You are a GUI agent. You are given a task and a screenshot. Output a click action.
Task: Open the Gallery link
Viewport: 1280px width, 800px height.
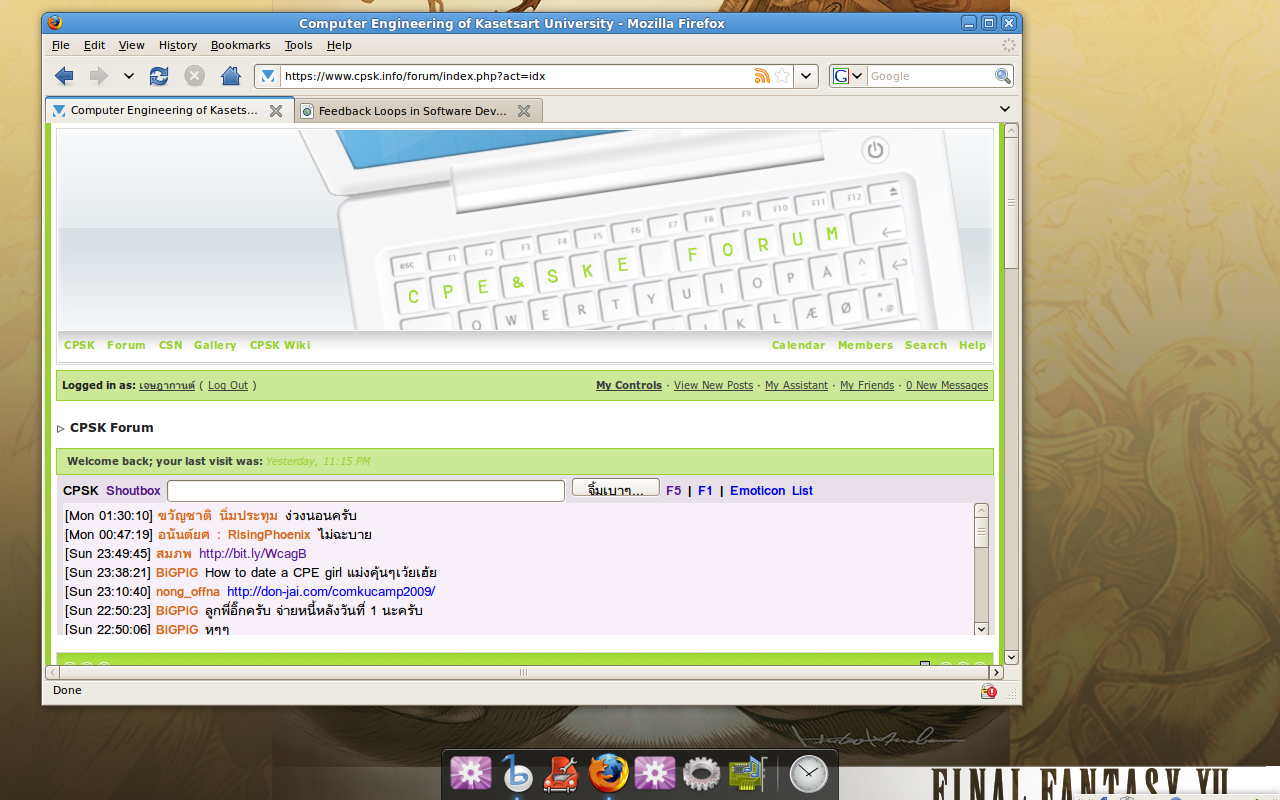click(215, 345)
